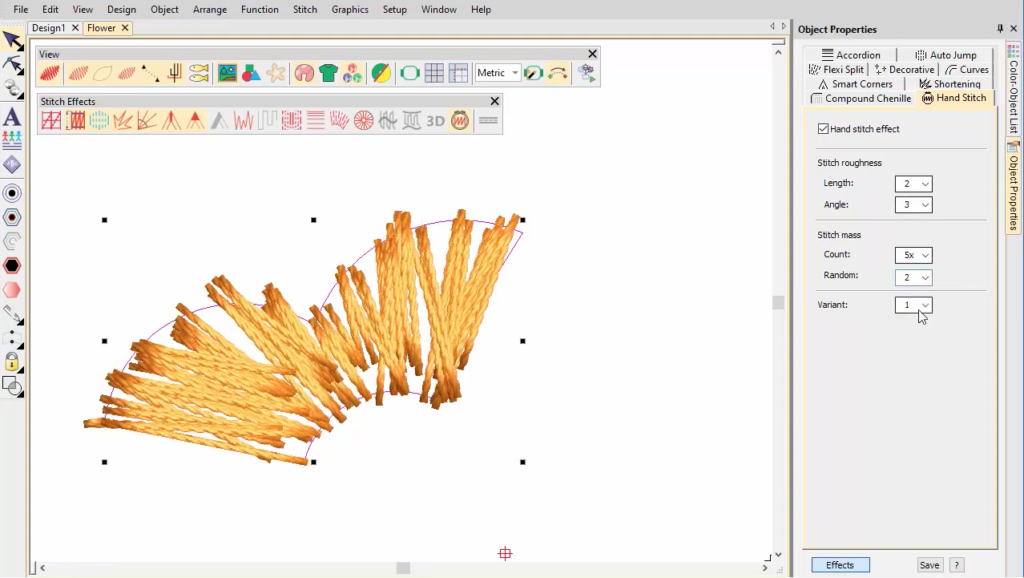Click the Show Grid icon in View toolbar
The image size is (1024, 578).
[434, 73]
